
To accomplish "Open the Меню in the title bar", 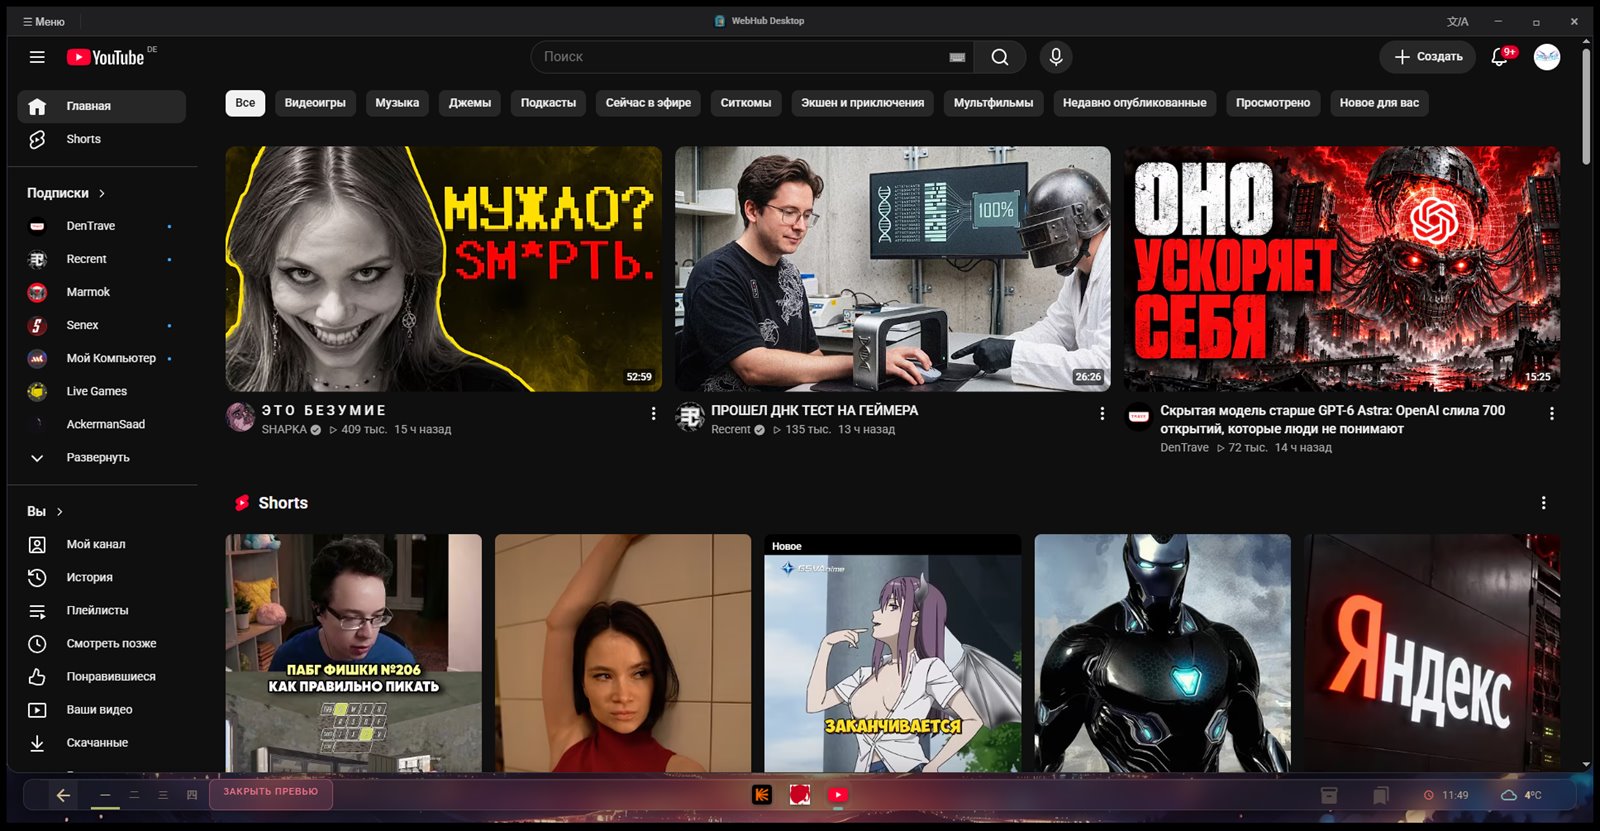I will pyautogui.click(x=44, y=21).
